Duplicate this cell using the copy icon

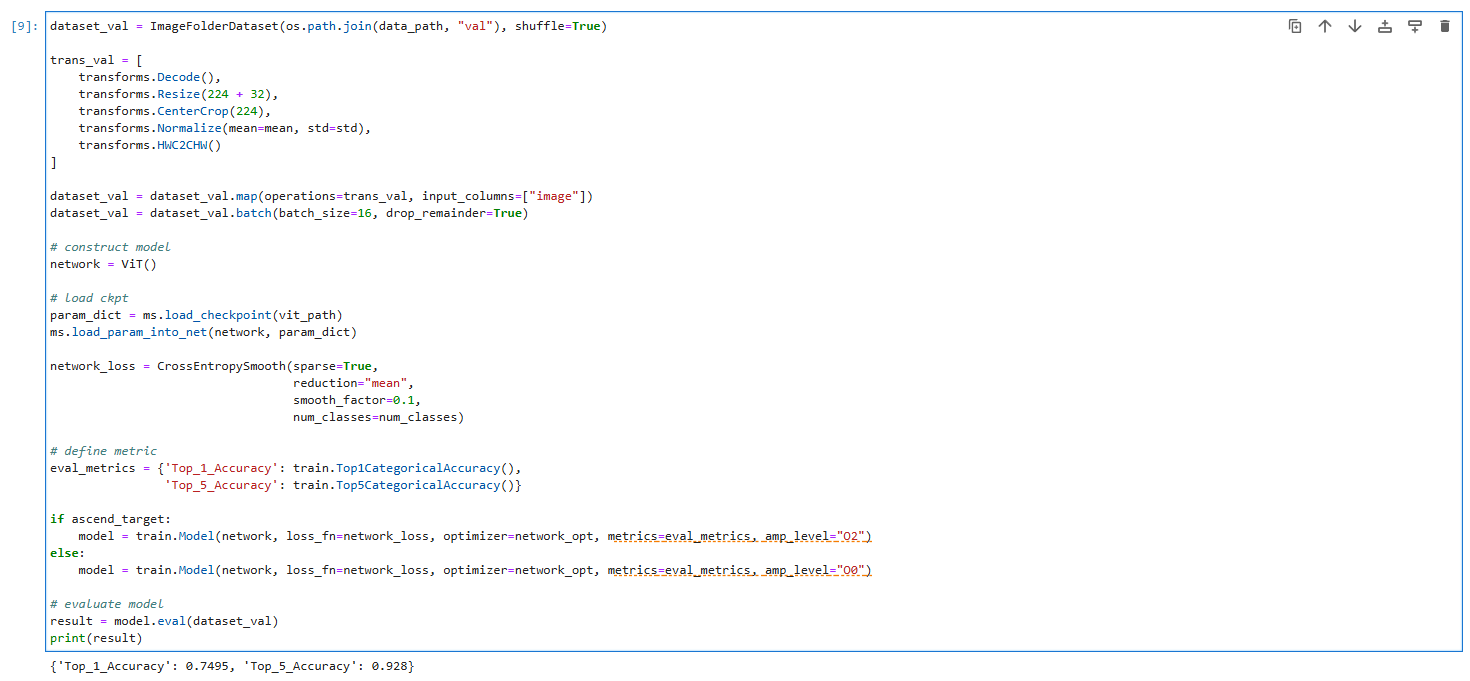click(x=1295, y=26)
